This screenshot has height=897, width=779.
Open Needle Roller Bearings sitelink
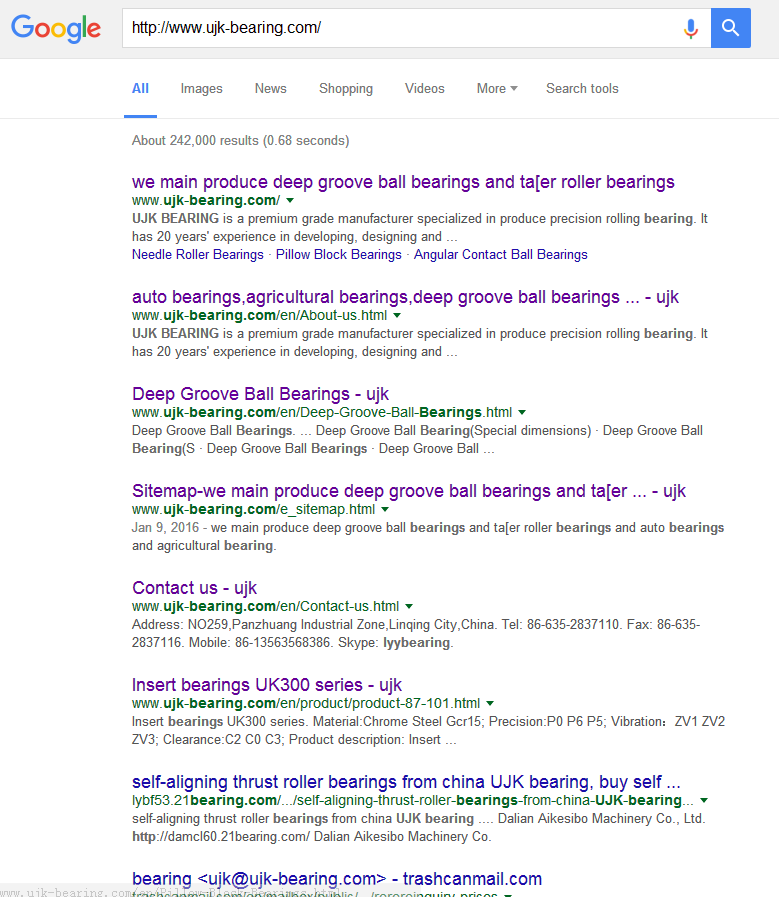pyautogui.click(x=198, y=255)
